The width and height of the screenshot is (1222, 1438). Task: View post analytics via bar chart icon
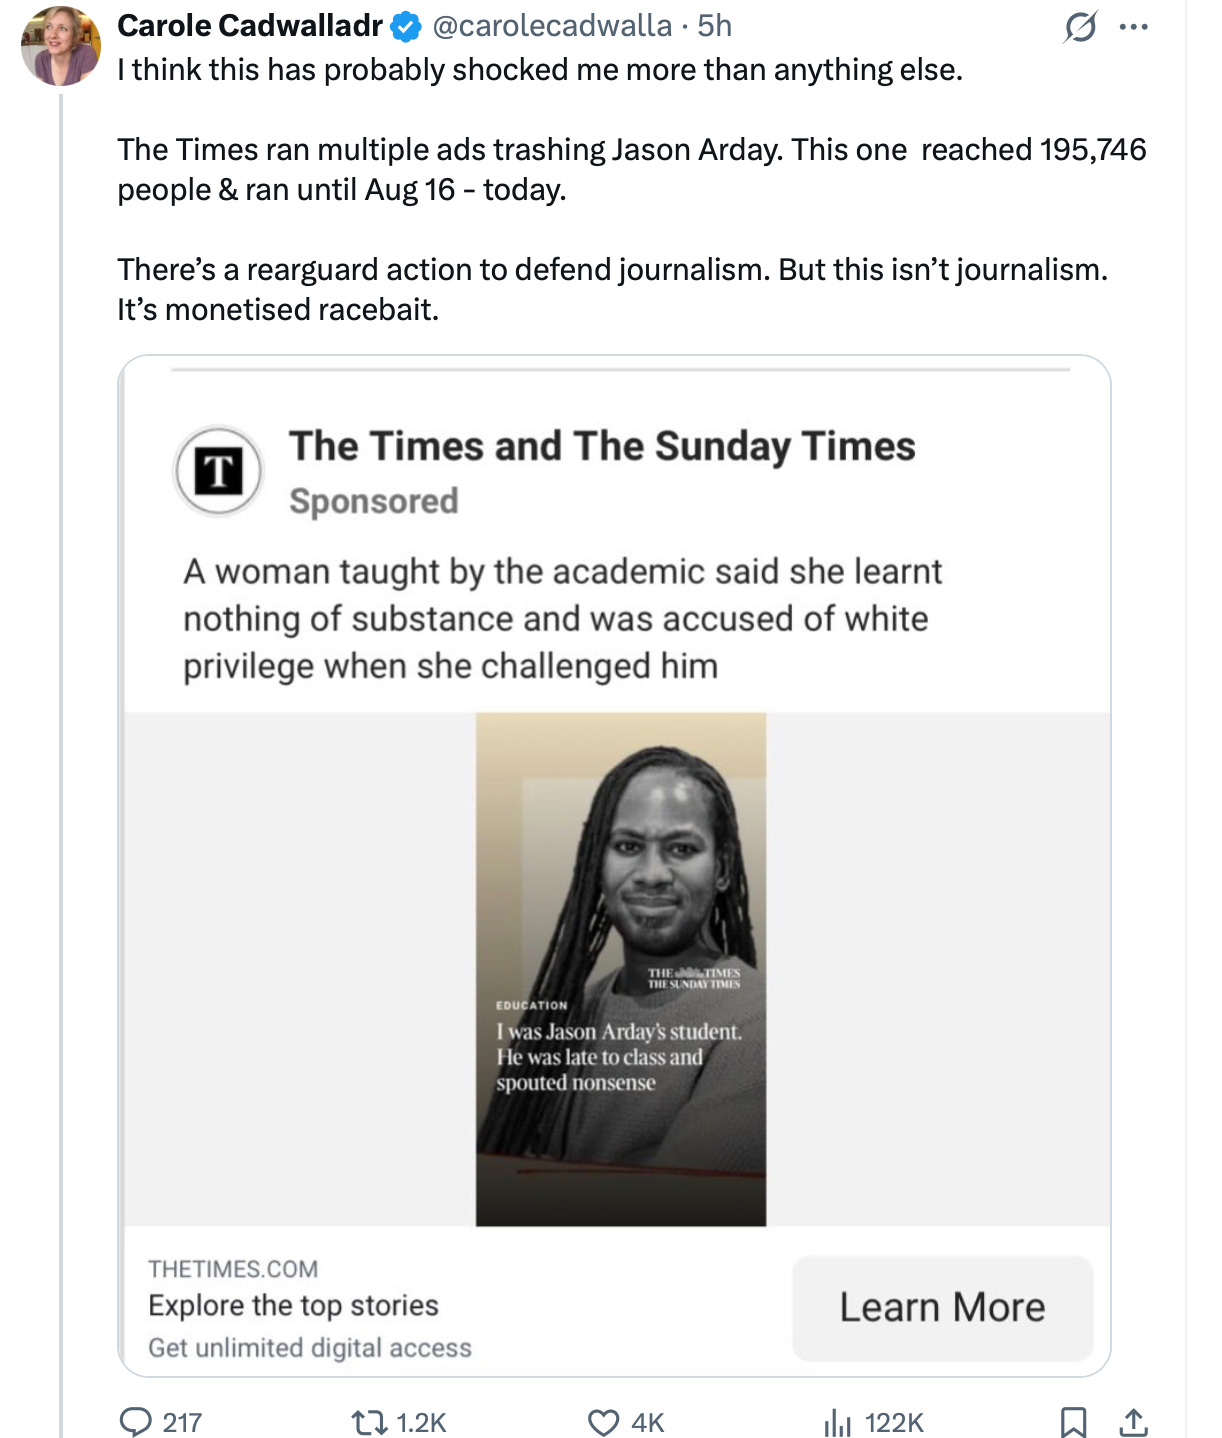(x=837, y=1422)
